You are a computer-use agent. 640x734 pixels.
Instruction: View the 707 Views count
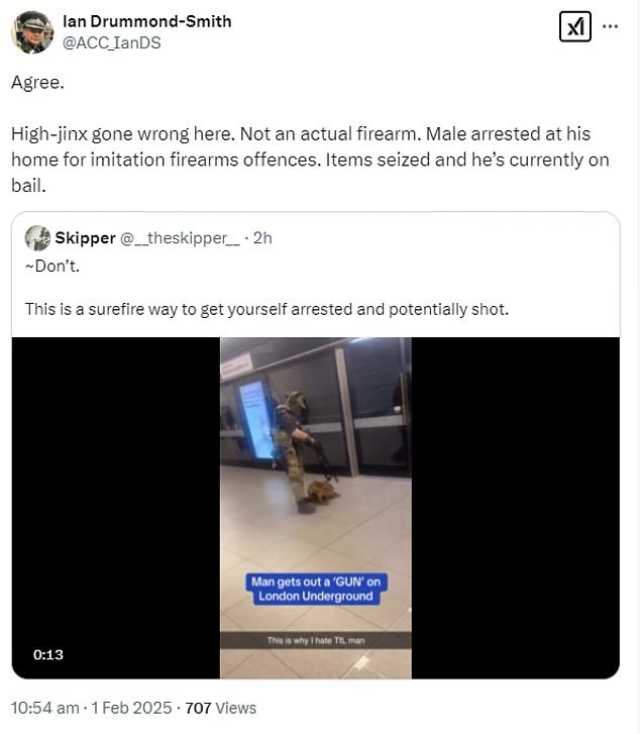coord(221,708)
